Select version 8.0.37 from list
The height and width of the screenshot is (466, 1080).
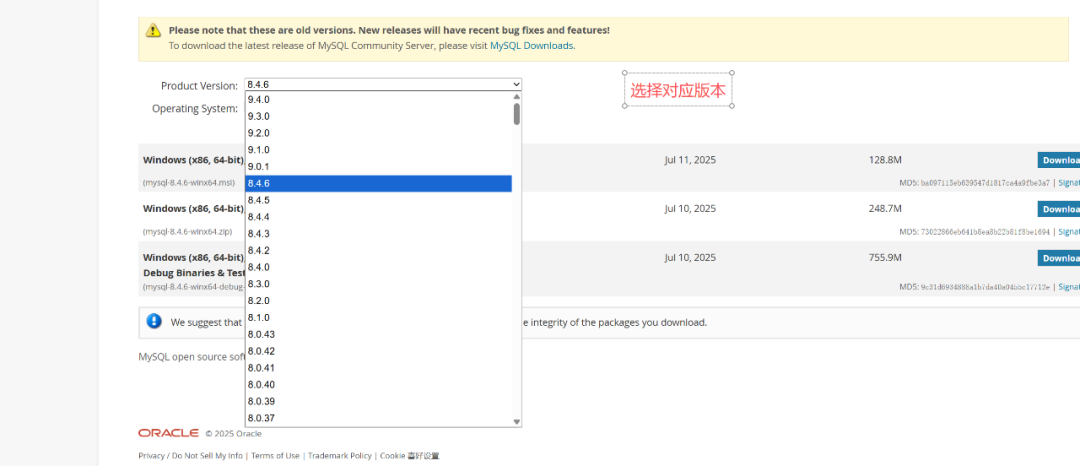378,418
